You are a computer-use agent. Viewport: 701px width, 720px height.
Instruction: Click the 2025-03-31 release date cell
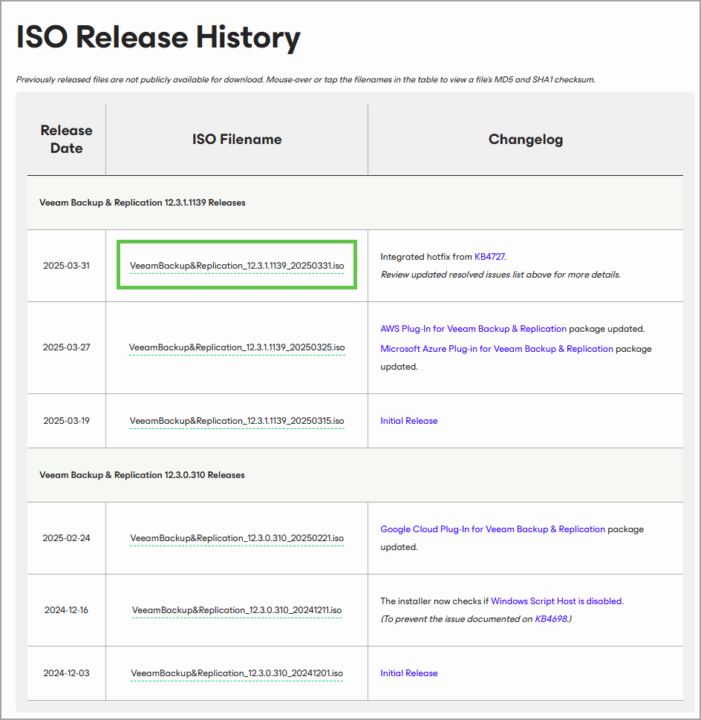click(67, 266)
